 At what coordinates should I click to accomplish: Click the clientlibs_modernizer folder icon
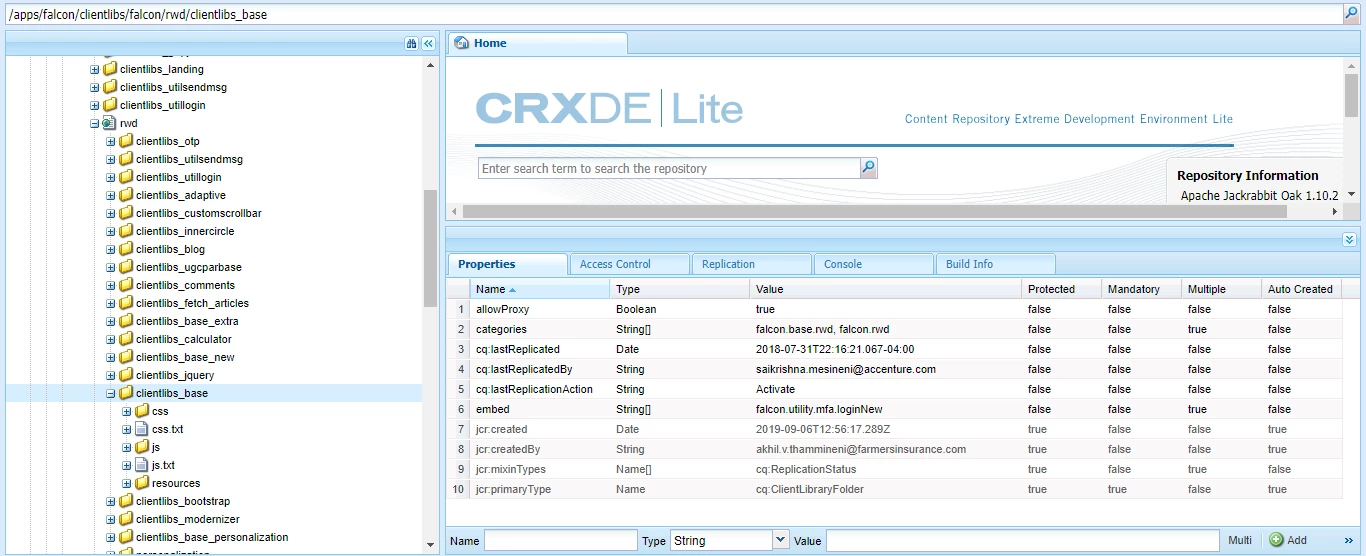pos(126,519)
